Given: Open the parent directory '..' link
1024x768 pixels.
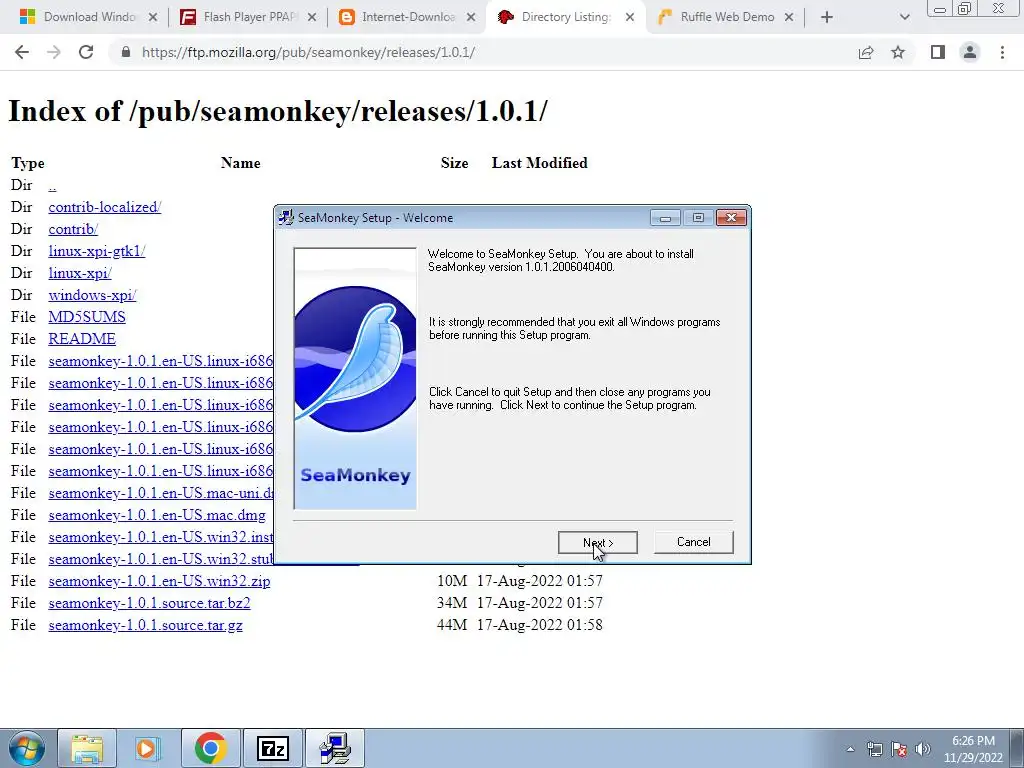Looking at the screenshot, I should [52, 185].
